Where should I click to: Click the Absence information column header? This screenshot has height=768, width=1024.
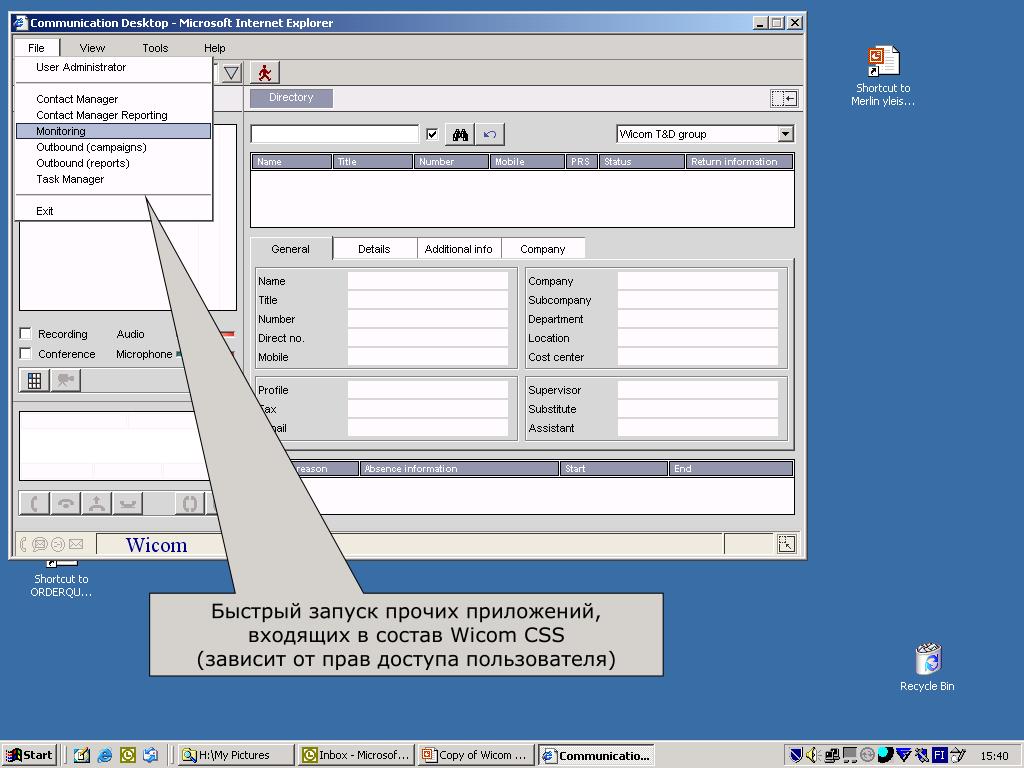pyautogui.click(x=459, y=468)
